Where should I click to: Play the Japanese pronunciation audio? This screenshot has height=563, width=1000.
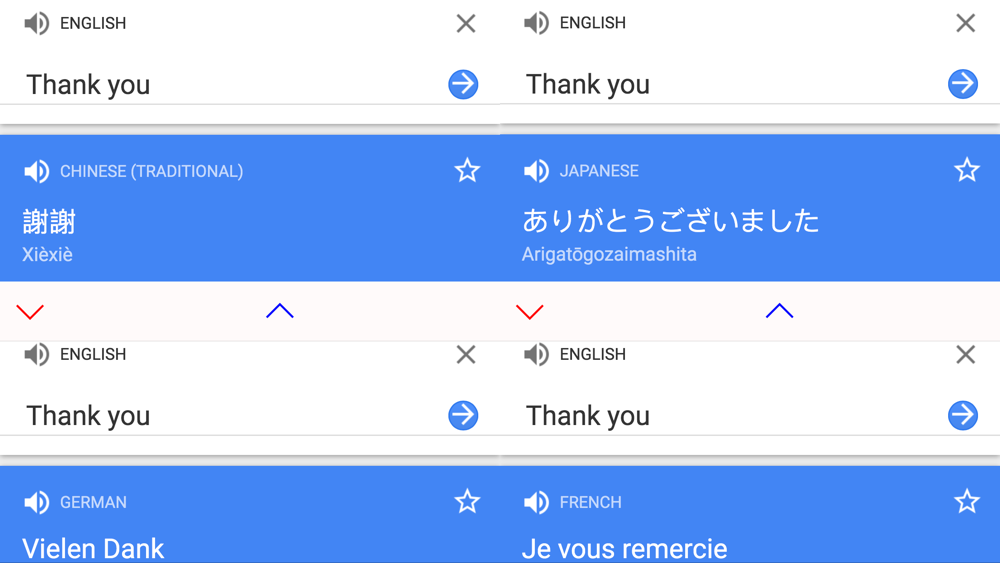[x=536, y=171]
